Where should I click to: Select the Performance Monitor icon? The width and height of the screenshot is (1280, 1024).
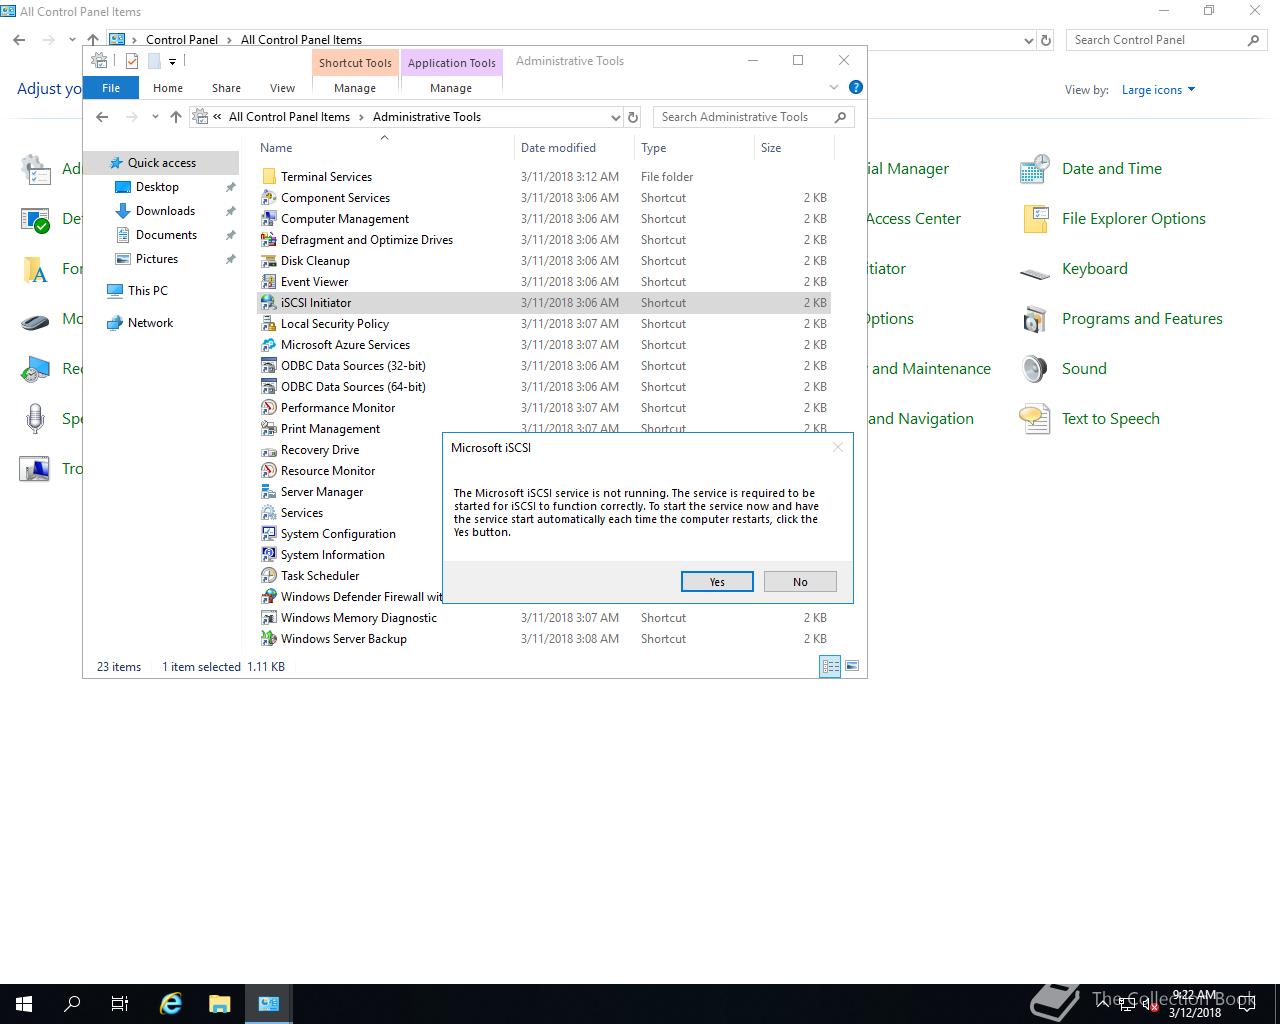[x=268, y=408]
